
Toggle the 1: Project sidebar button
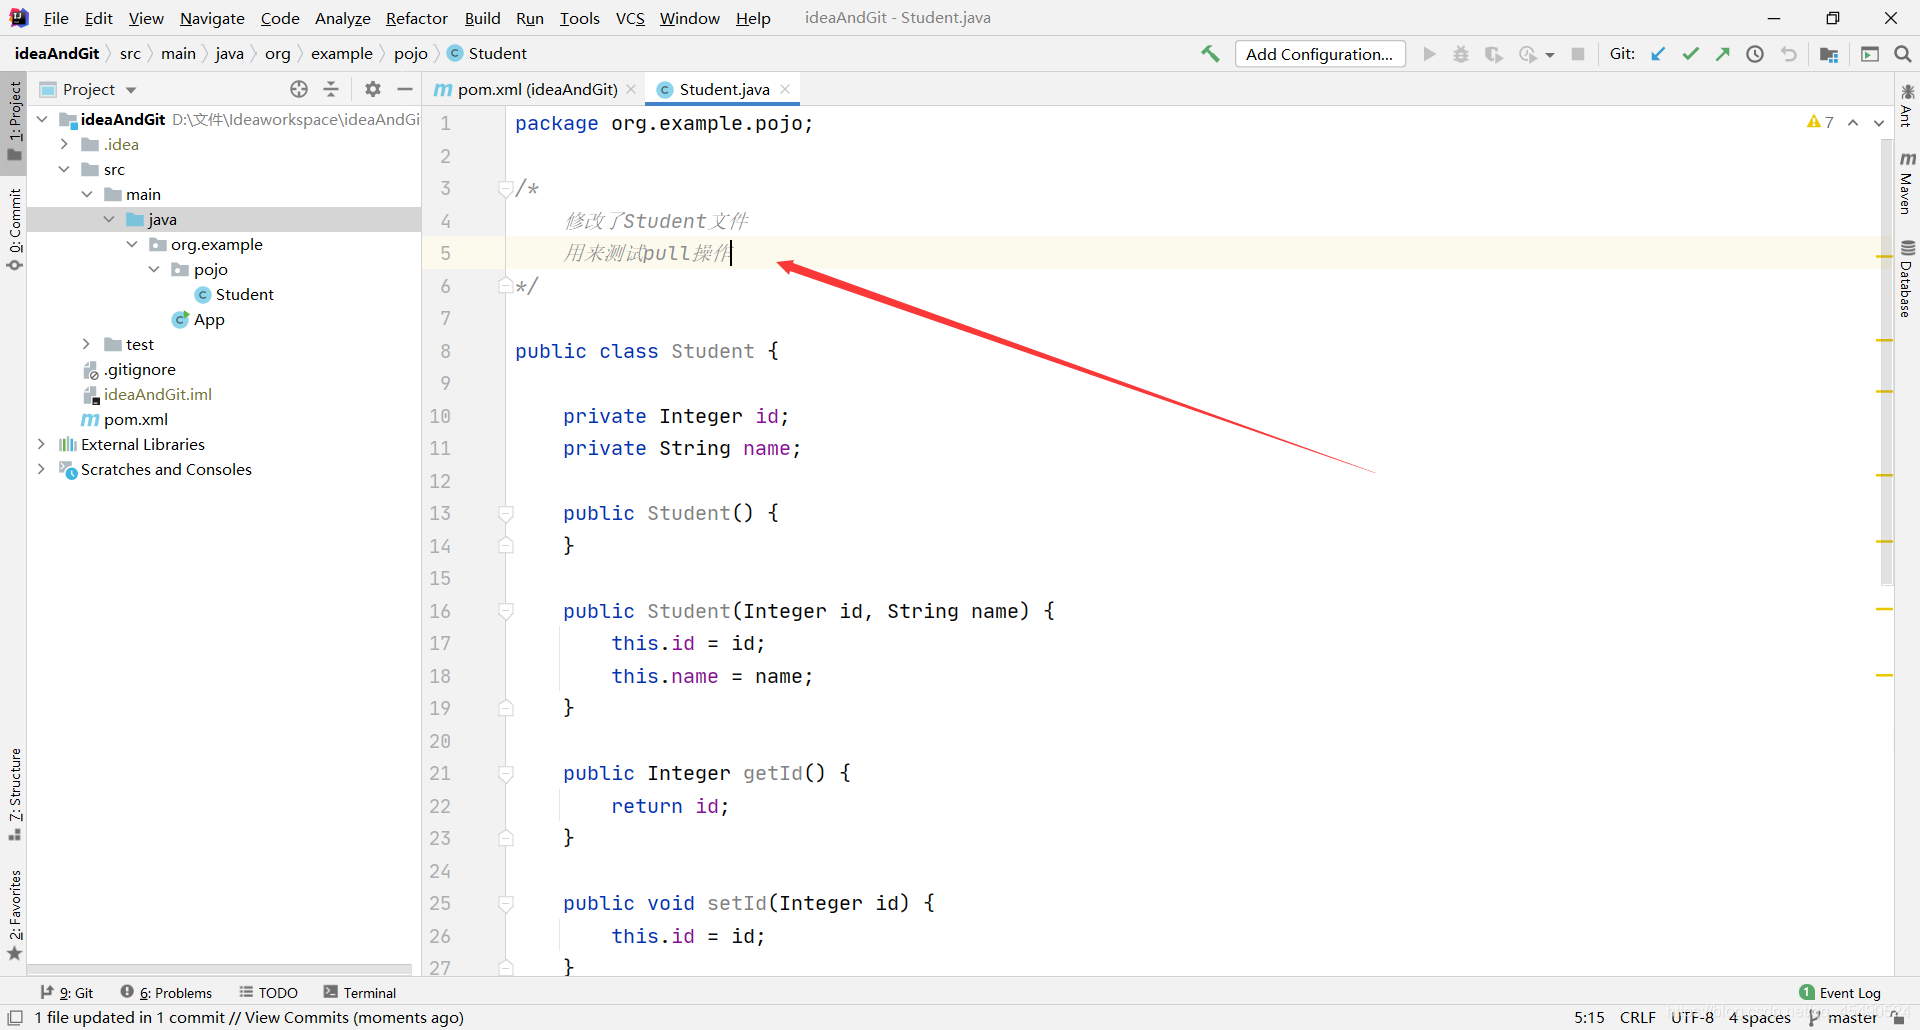tap(14, 121)
